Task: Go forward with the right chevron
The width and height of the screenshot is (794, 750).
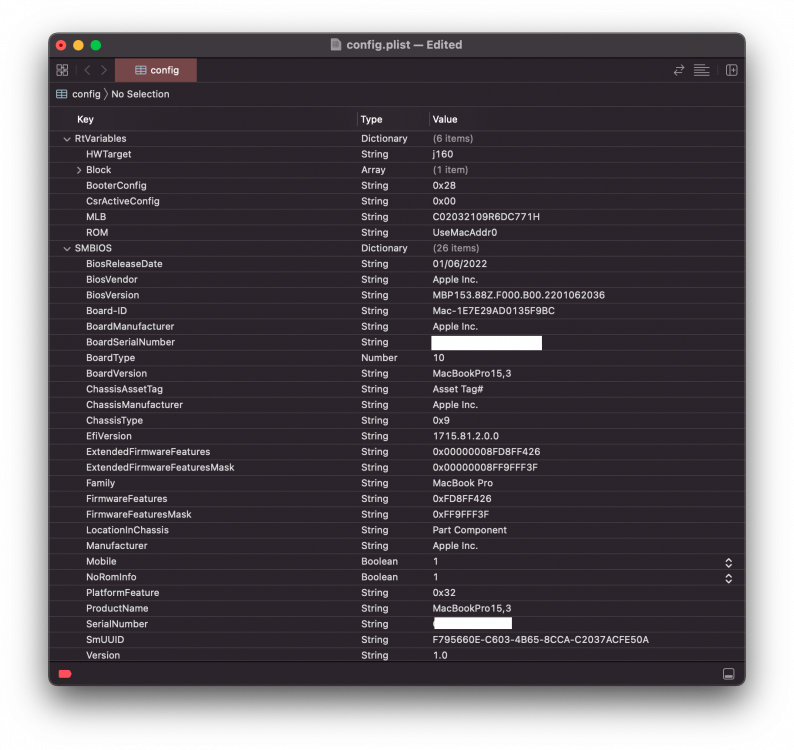Action: [104, 70]
